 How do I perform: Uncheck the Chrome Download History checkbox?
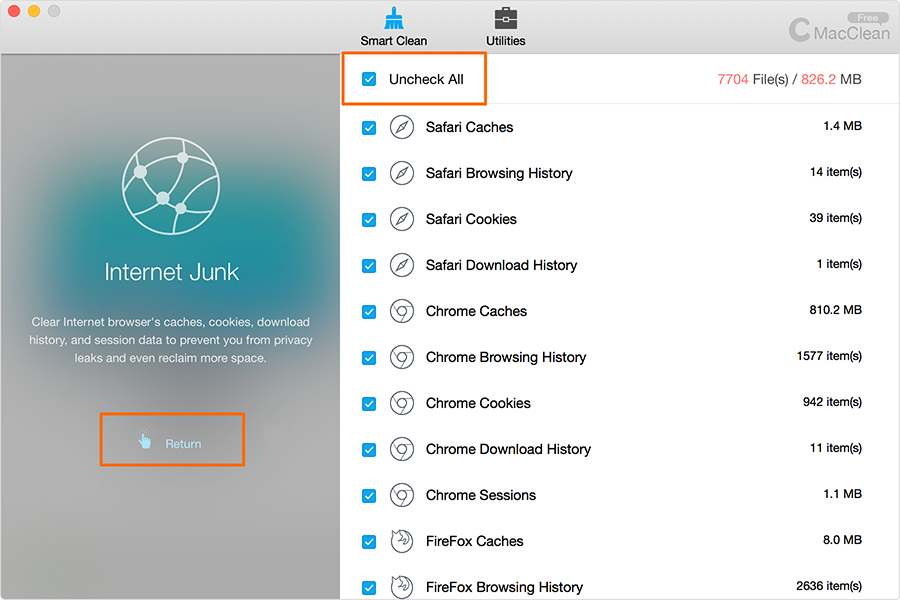tap(369, 449)
